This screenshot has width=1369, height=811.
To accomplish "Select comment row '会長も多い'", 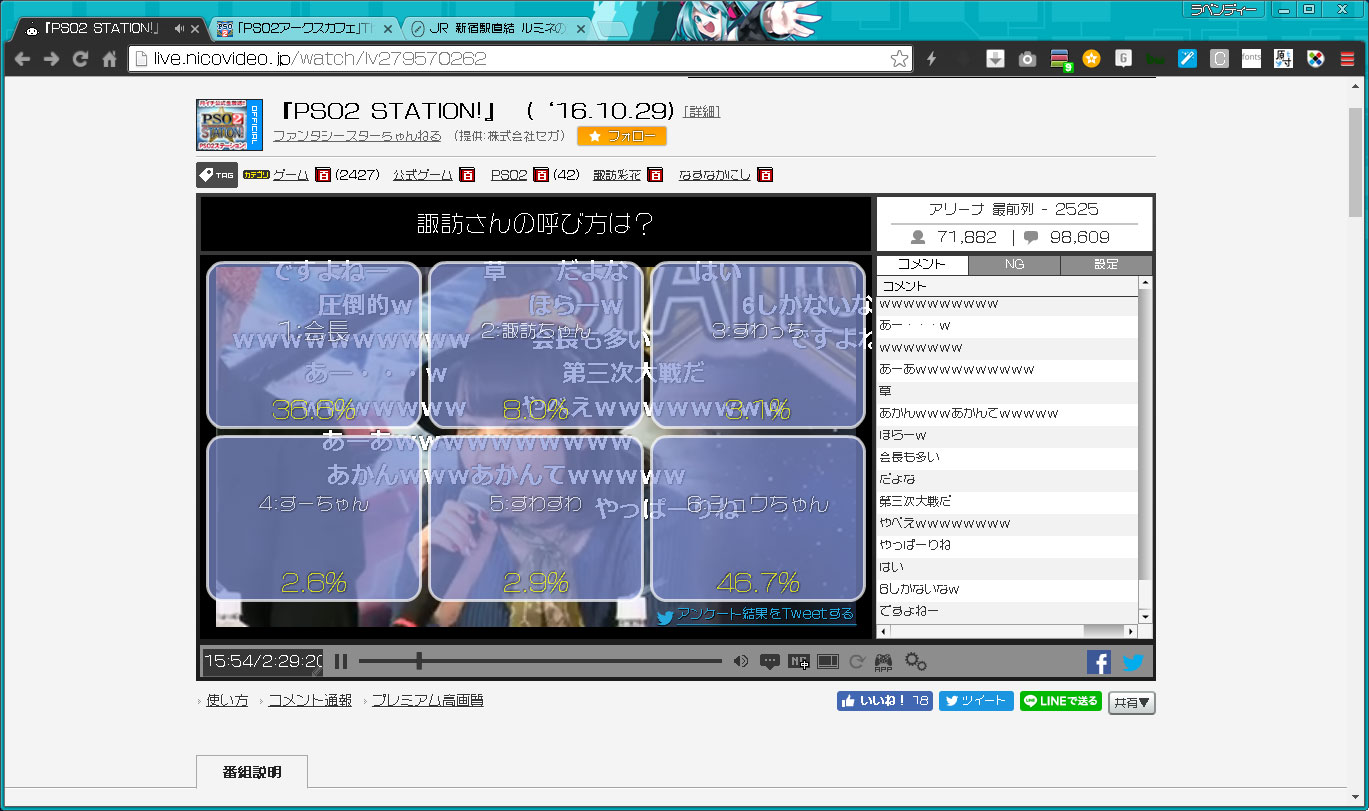I will coord(1007,457).
